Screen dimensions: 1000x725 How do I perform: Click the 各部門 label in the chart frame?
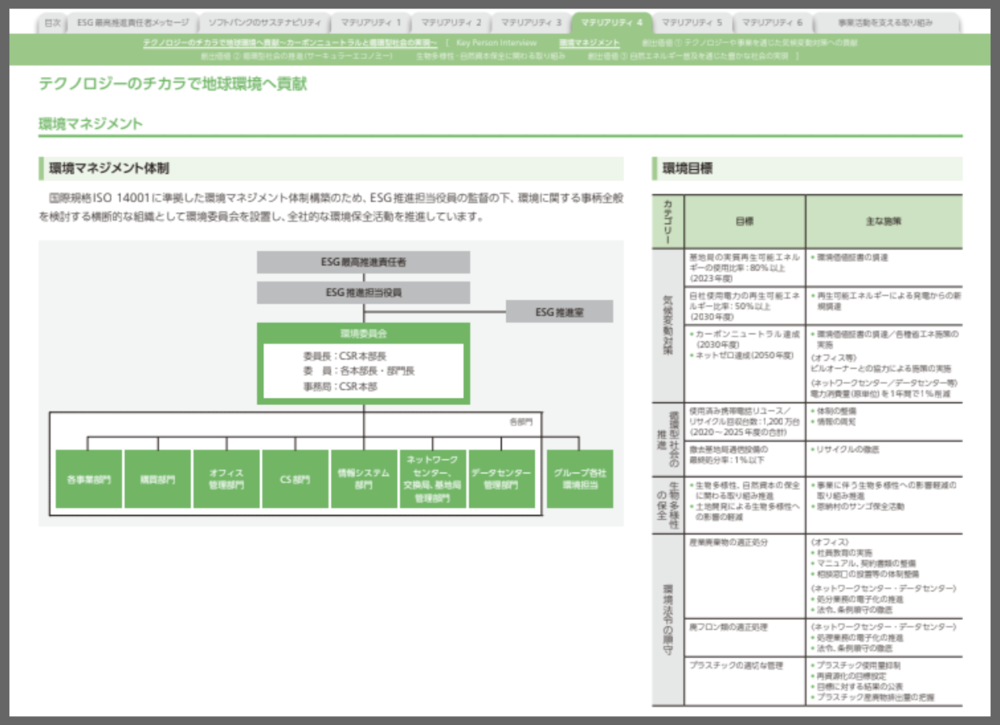coord(521,421)
